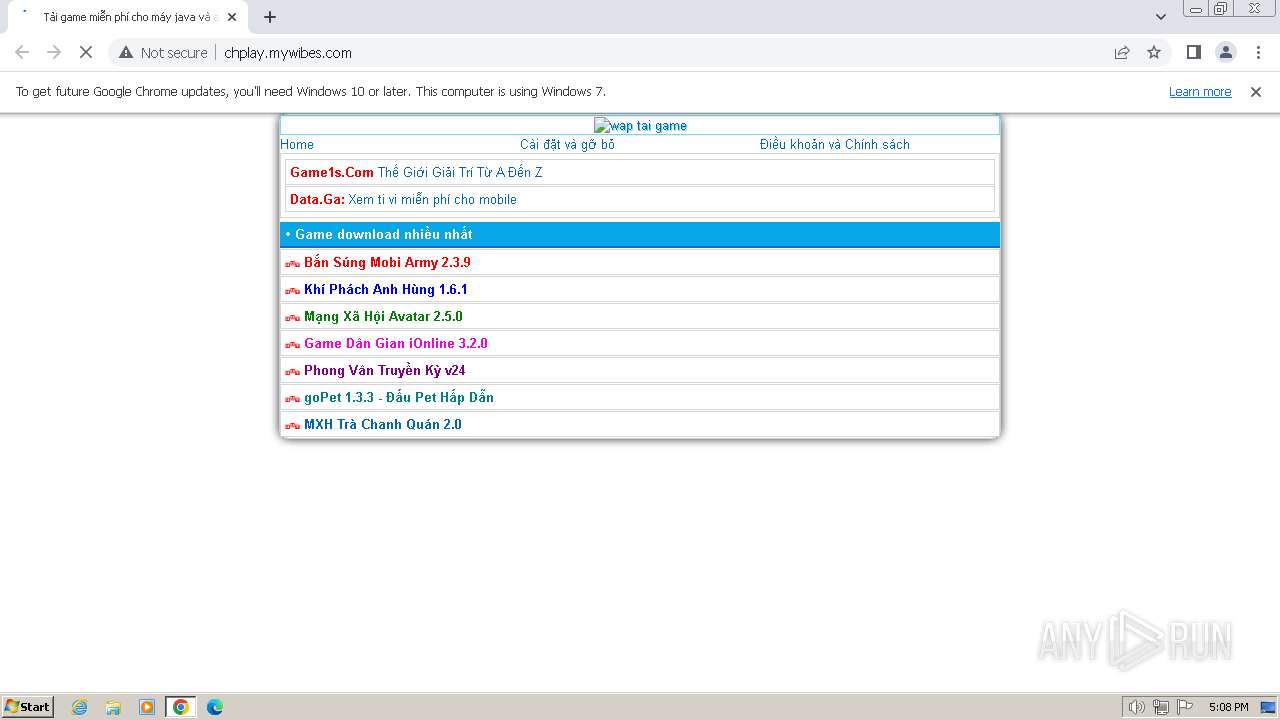Image resolution: width=1280 pixels, height=720 pixels.
Task: Expand the tab search dropdown
Action: [1160, 17]
